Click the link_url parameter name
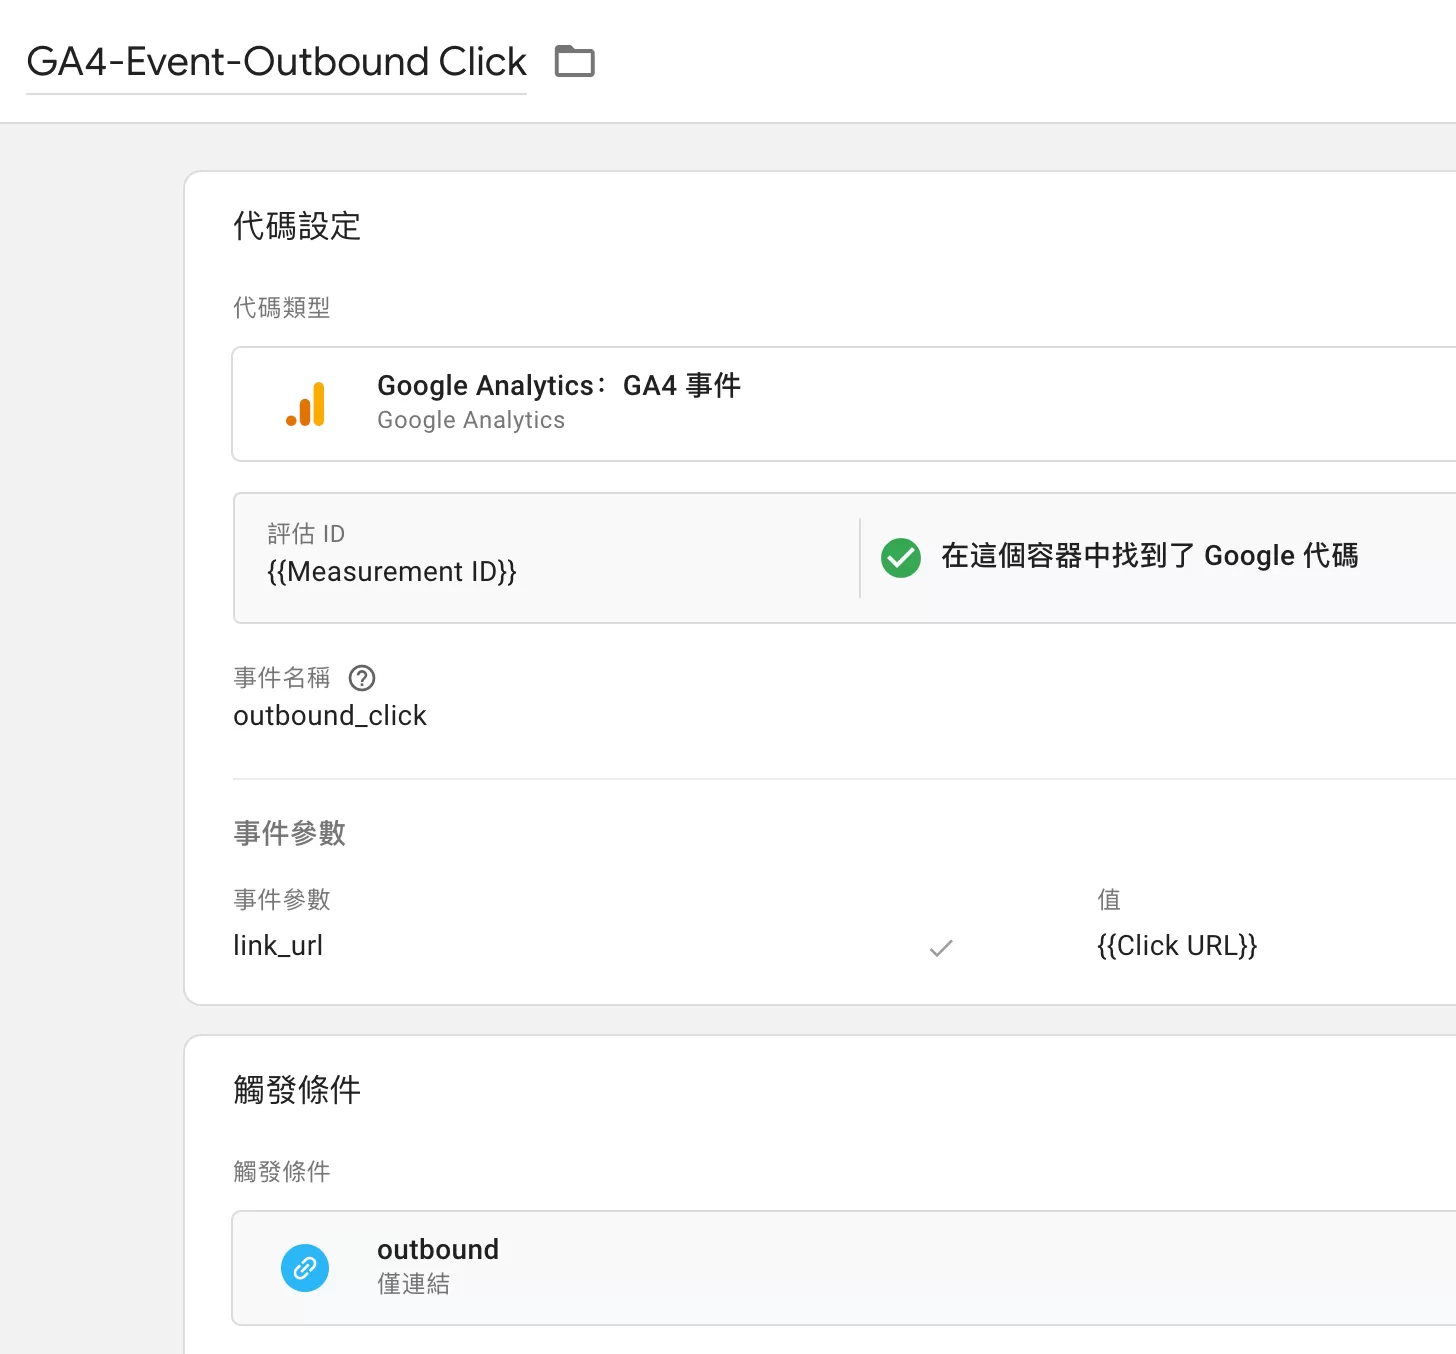Viewport: 1456px width, 1354px height. (278, 946)
